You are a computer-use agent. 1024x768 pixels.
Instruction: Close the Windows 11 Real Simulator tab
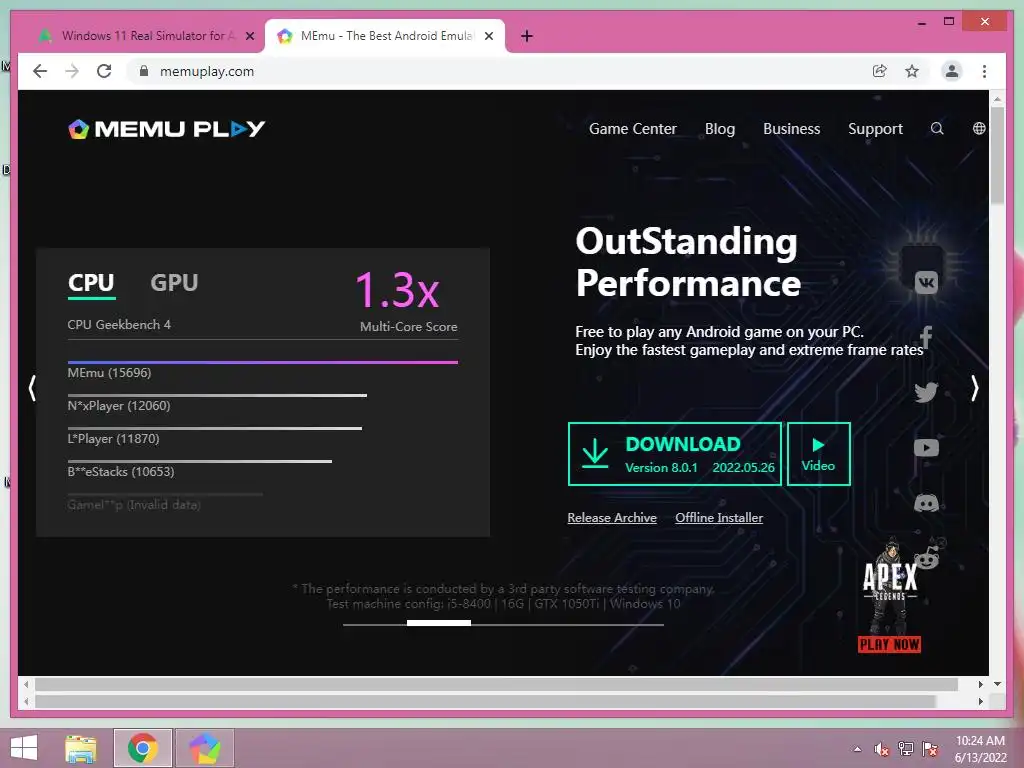click(x=249, y=37)
